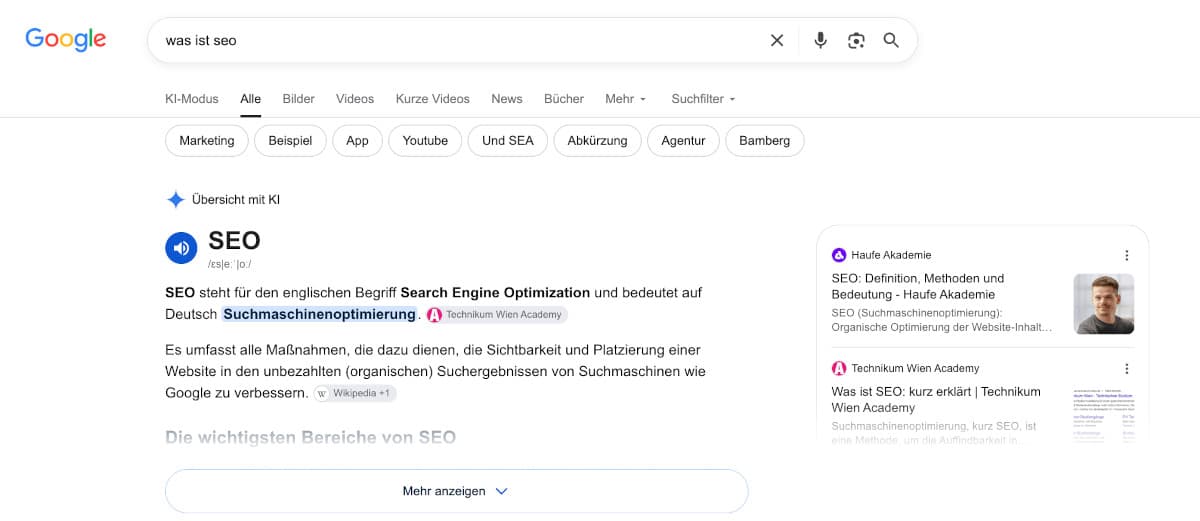Switch to the Bilder tab
The image size is (1200, 521).
tap(299, 99)
